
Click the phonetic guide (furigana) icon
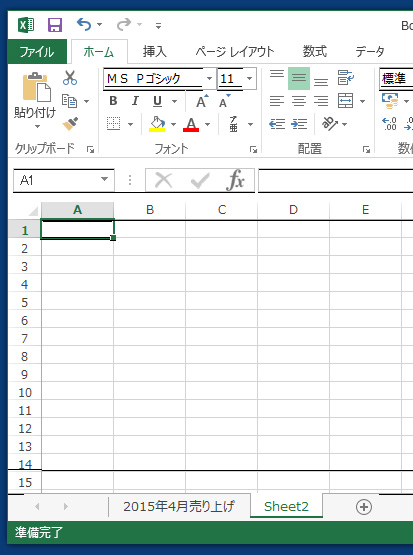233,124
